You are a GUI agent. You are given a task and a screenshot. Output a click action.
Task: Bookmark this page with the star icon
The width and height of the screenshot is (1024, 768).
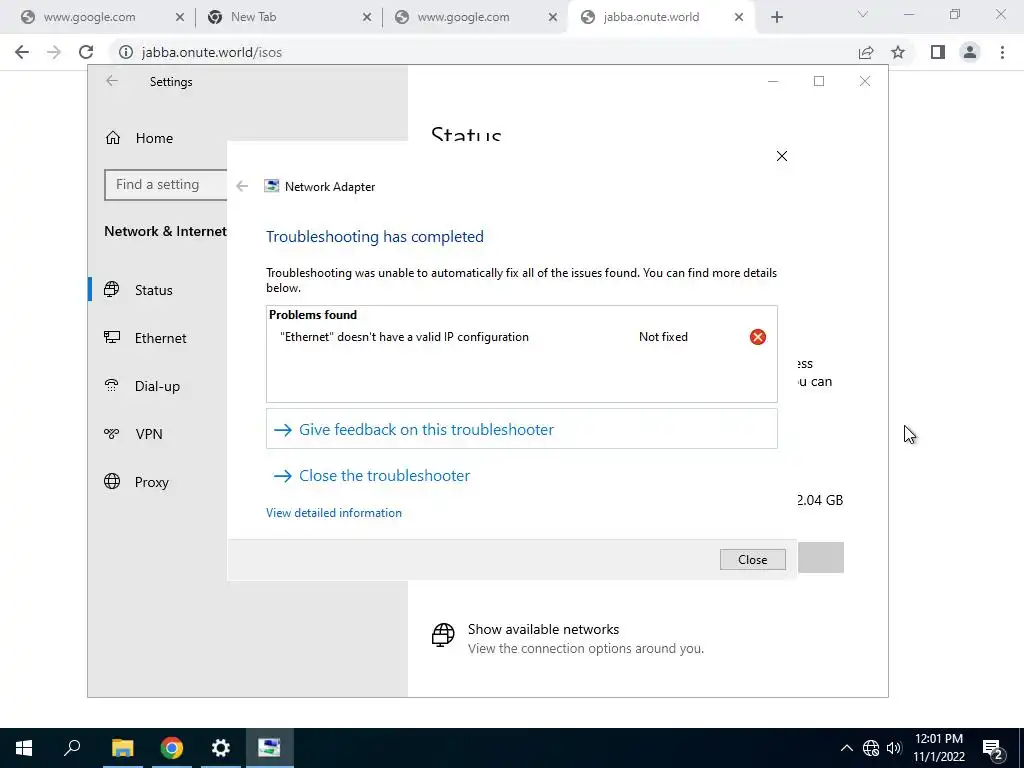click(x=898, y=52)
